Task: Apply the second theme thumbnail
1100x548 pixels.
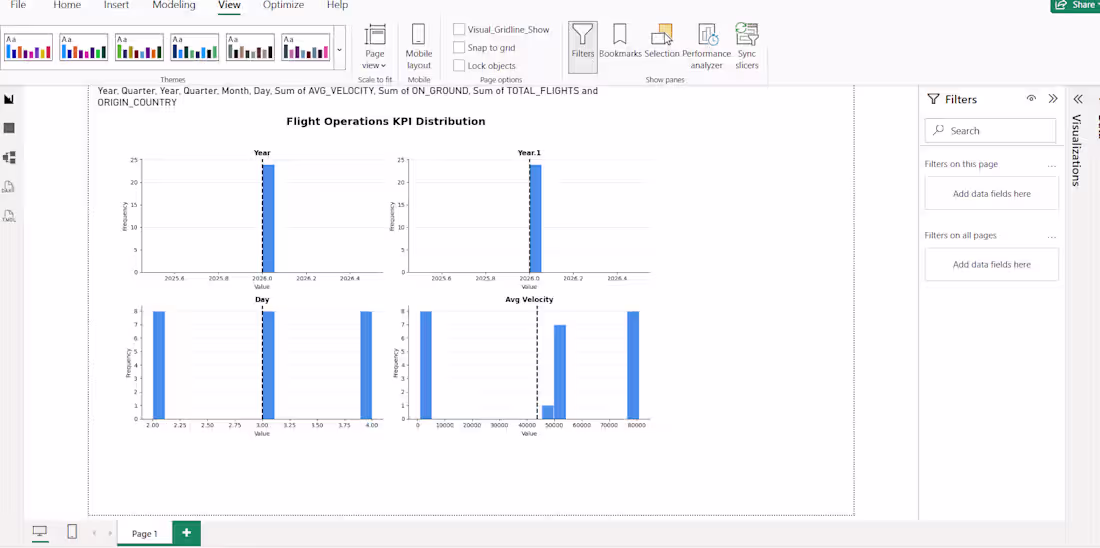Action: pos(83,47)
